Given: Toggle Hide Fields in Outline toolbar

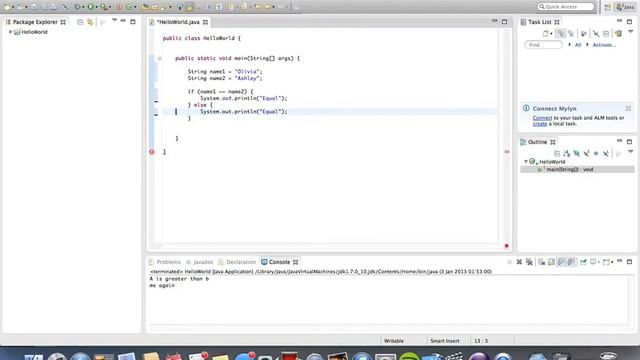Looking at the screenshot, I should [x=576, y=153].
